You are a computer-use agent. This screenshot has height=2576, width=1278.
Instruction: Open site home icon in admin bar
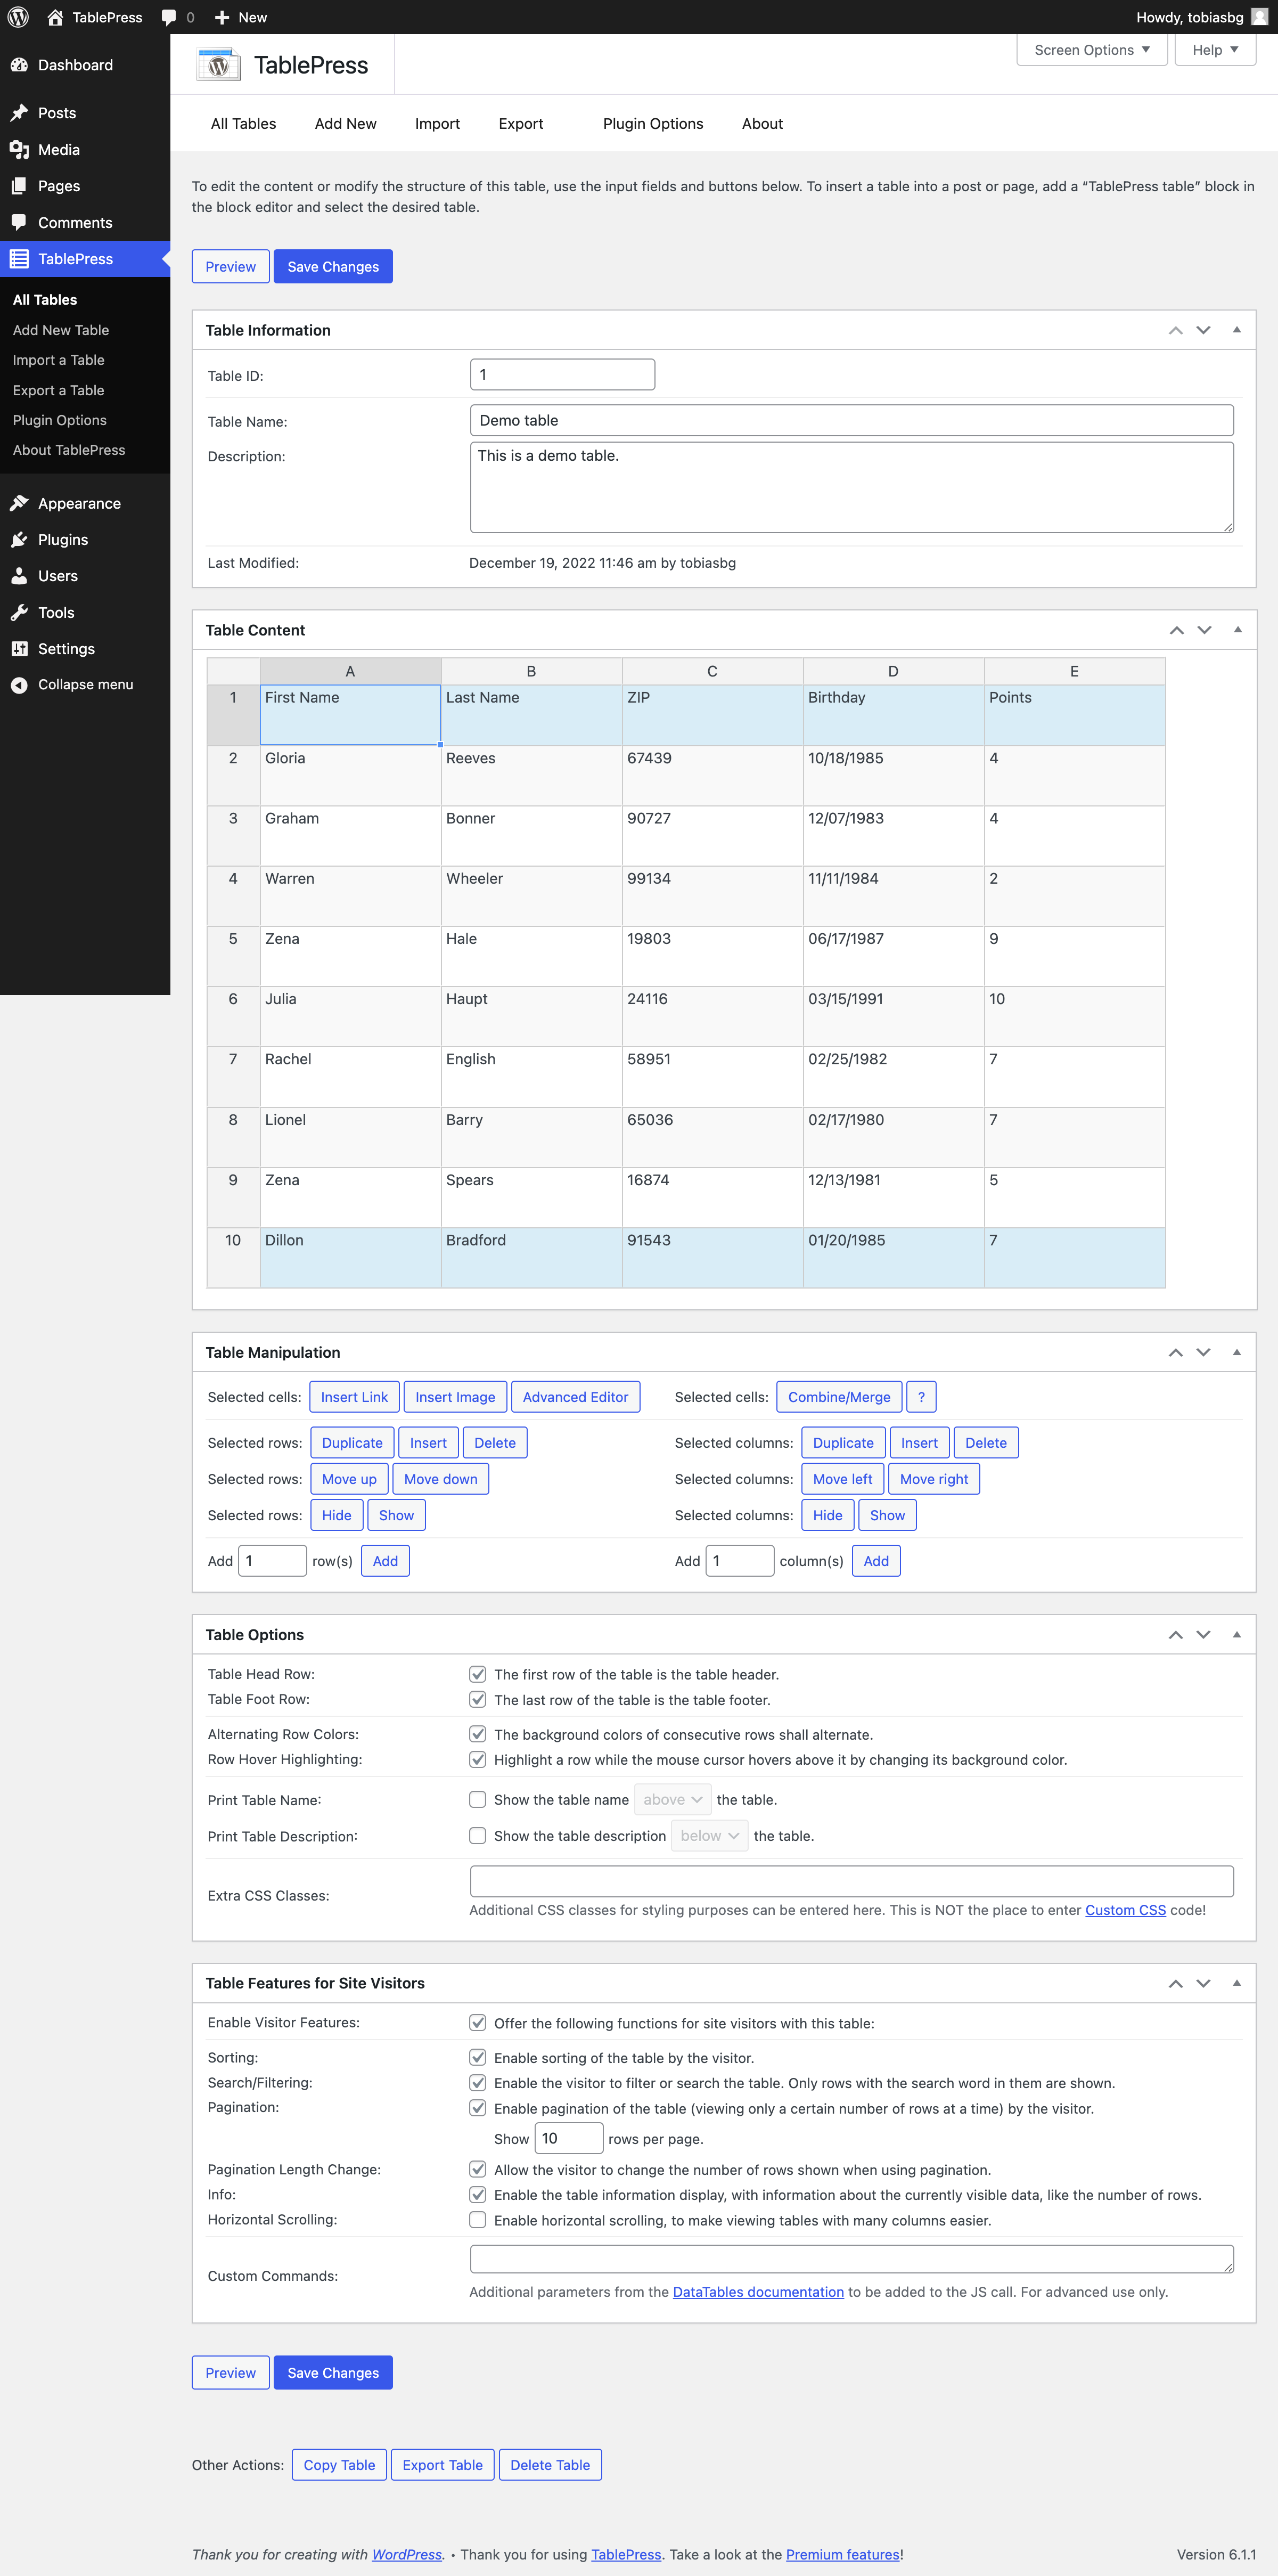click(x=55, y=17)
